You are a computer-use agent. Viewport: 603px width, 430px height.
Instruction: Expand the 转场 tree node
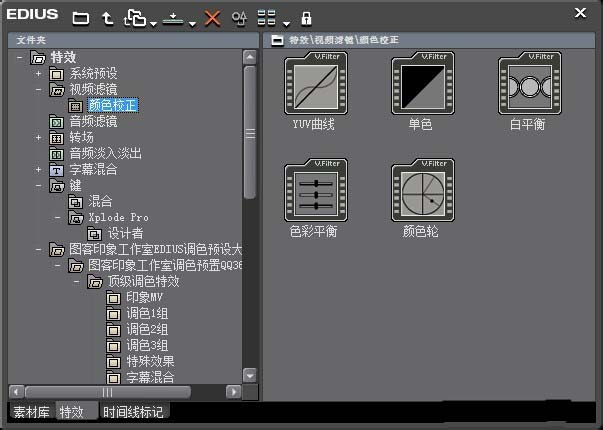38,137
